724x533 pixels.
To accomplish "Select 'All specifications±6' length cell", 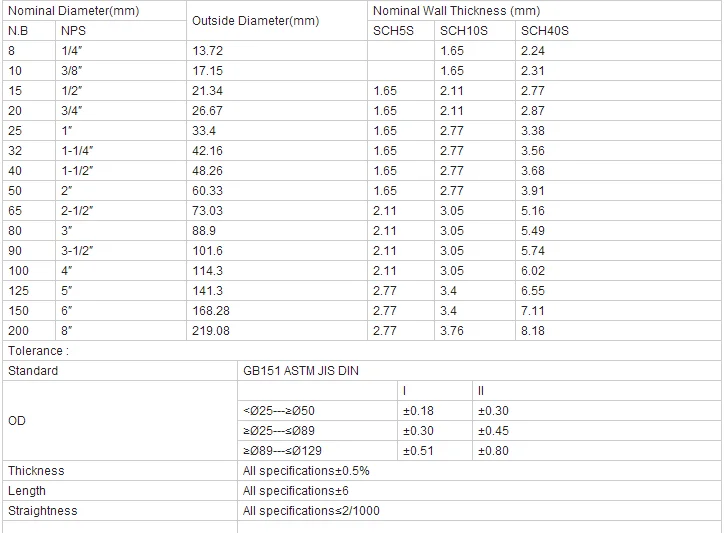I will (x=479, y=491).
